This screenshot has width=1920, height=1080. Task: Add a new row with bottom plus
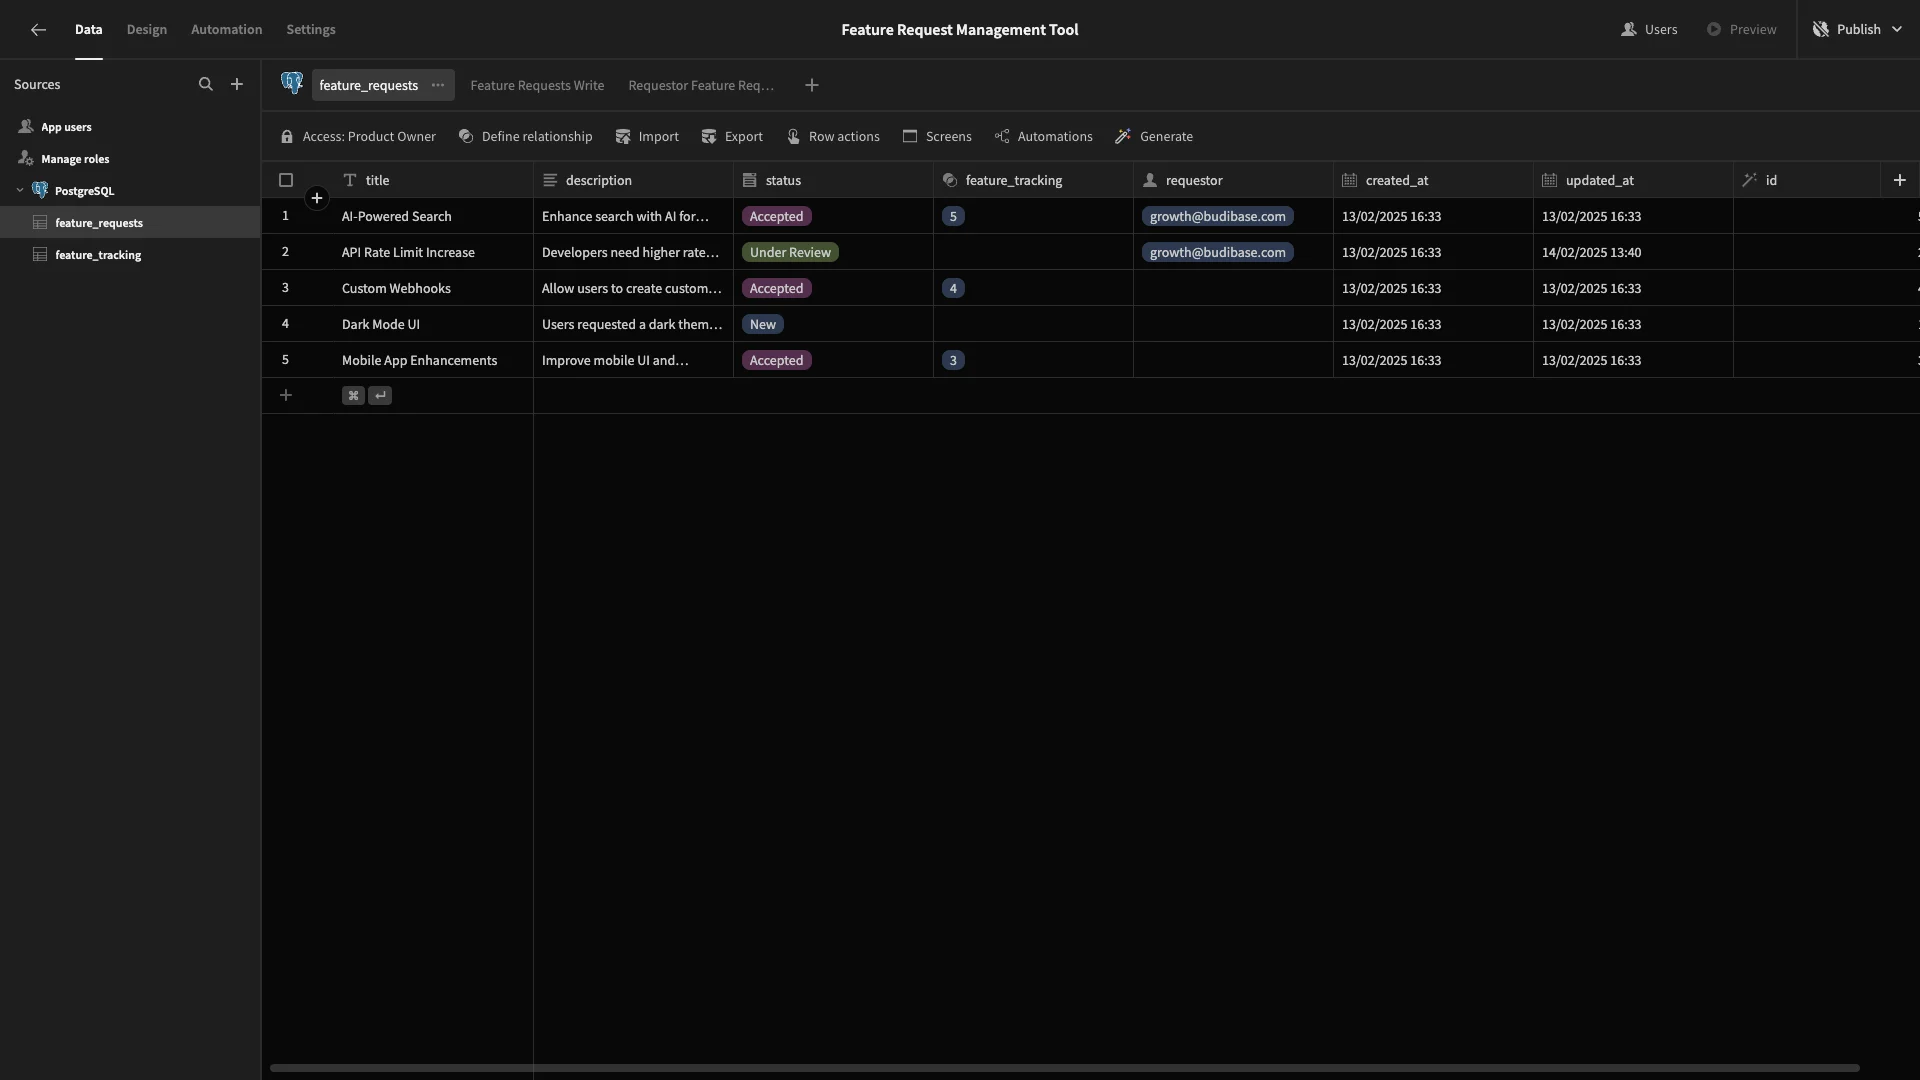click(x=286, y=395)
